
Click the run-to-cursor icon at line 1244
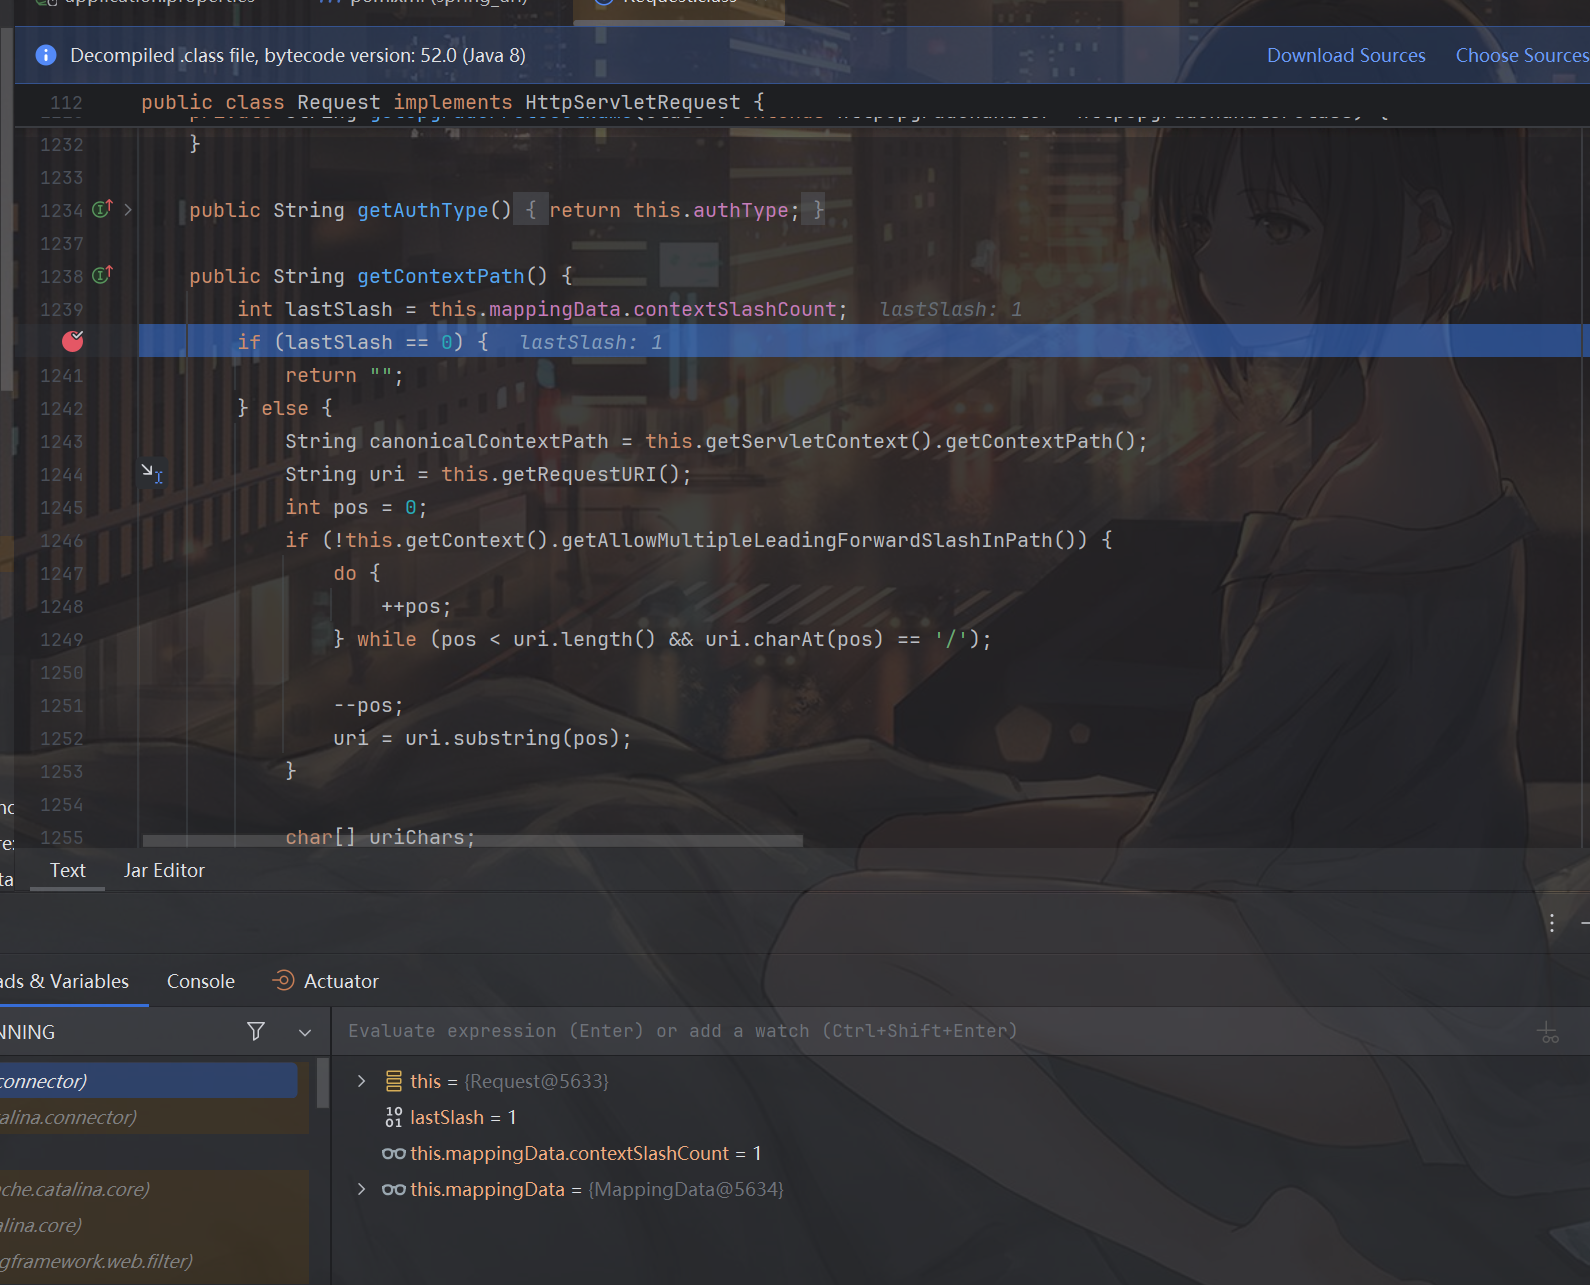(x=151, y=473)
